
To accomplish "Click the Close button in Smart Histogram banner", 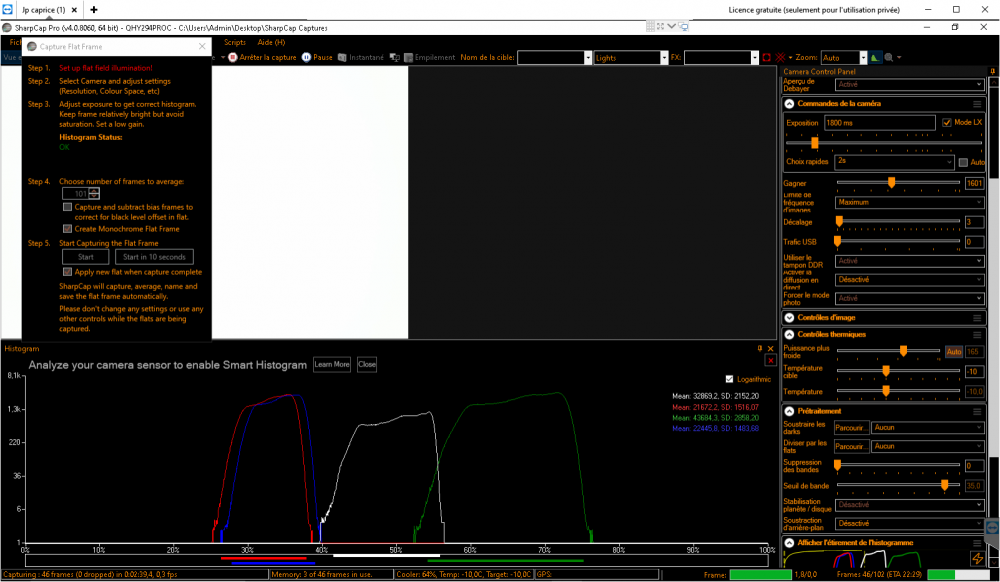I will (x=367, y=365).
